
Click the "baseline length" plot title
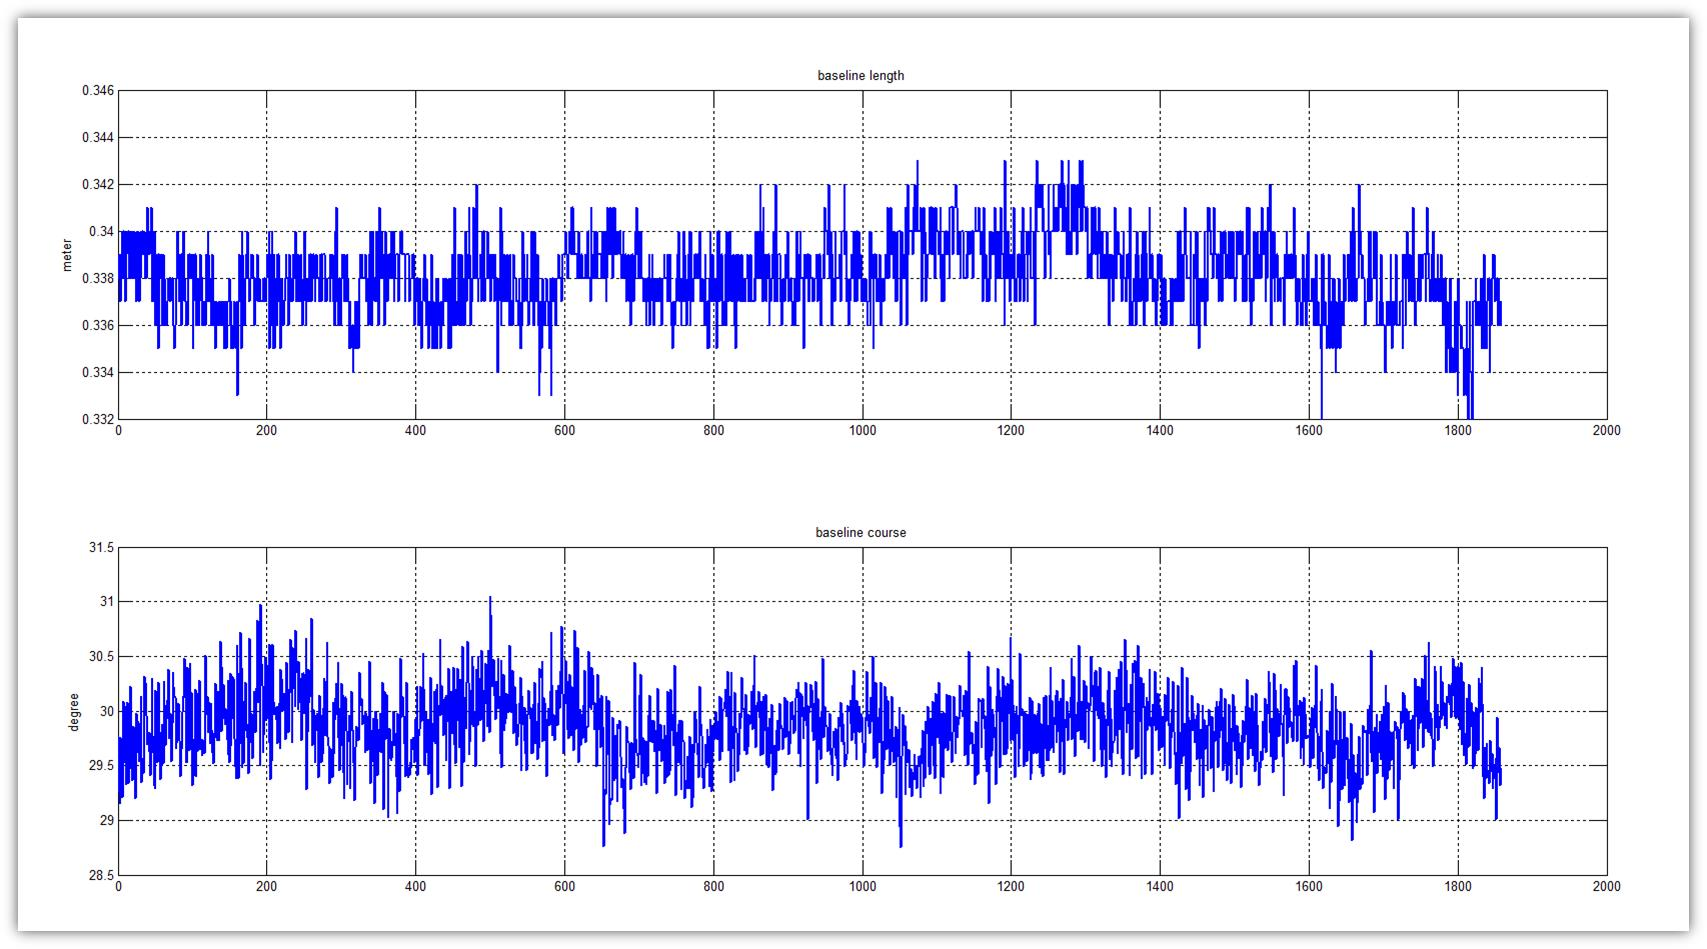point(860,76)
